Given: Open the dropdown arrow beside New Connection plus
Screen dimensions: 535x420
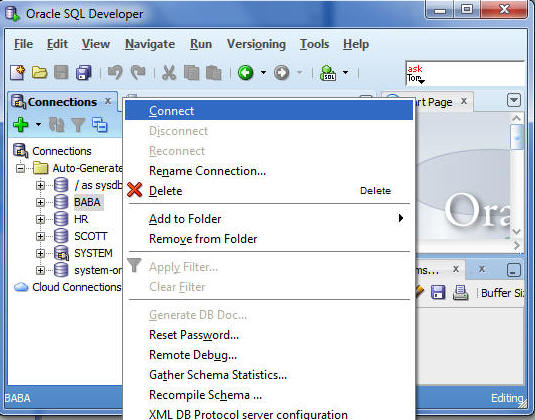Looking at the screenshot, I should coord(38,125).
